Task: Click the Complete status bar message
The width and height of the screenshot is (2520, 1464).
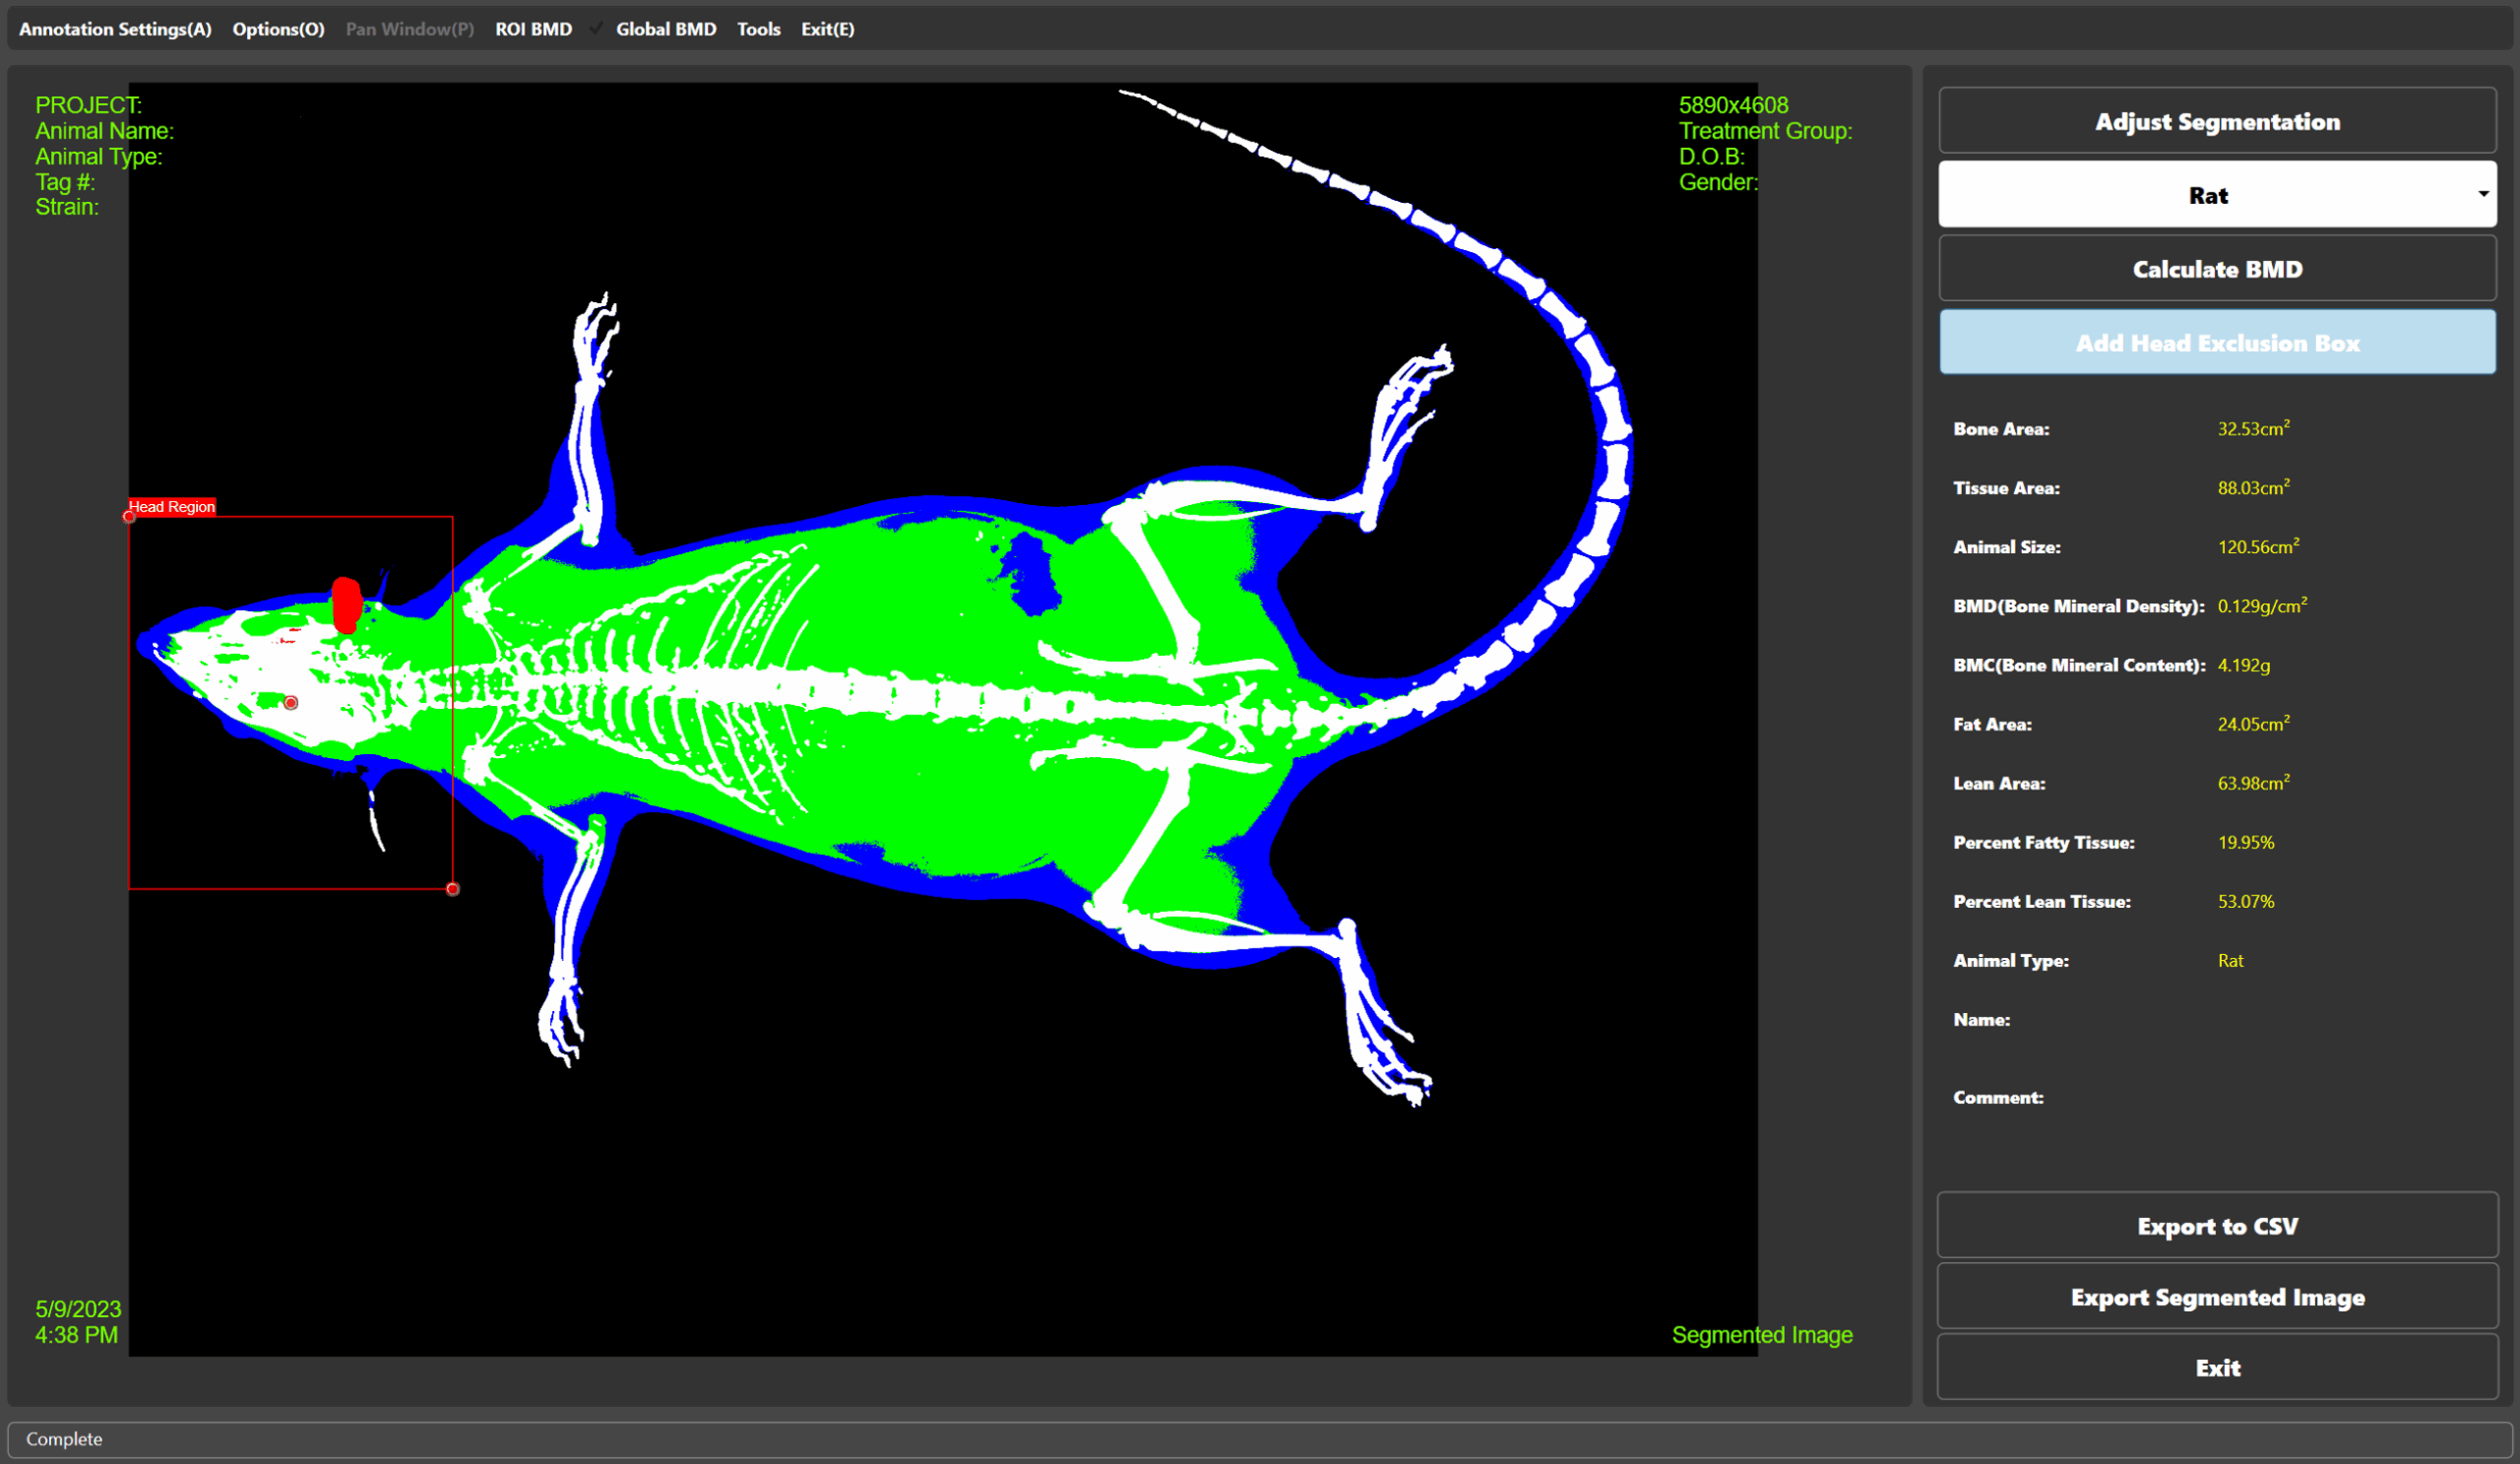Action: (x=64, y=1439)
